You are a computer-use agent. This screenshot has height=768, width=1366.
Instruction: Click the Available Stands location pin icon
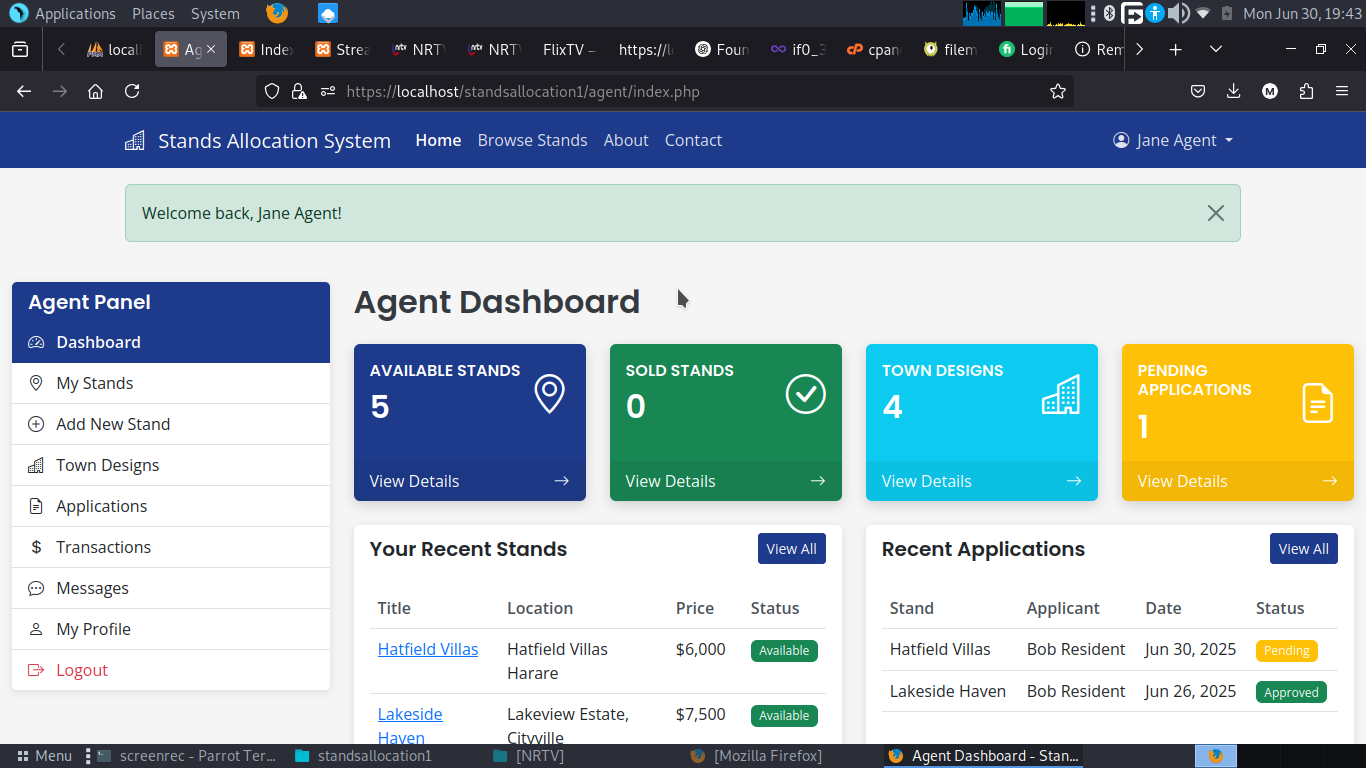(x=550, y=394)
